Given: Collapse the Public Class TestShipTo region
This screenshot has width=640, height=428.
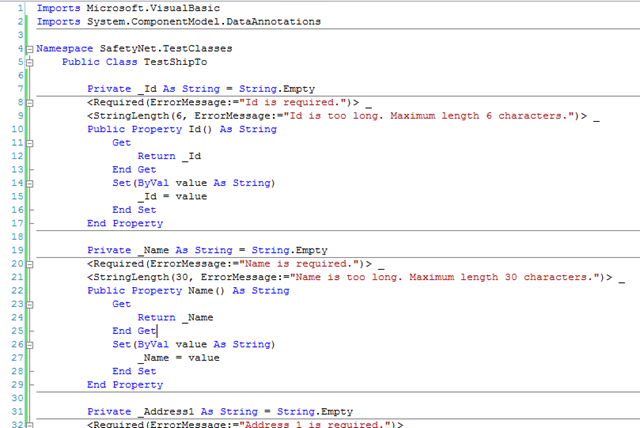Looking at the screenshot, I should (x=29, y=63).
